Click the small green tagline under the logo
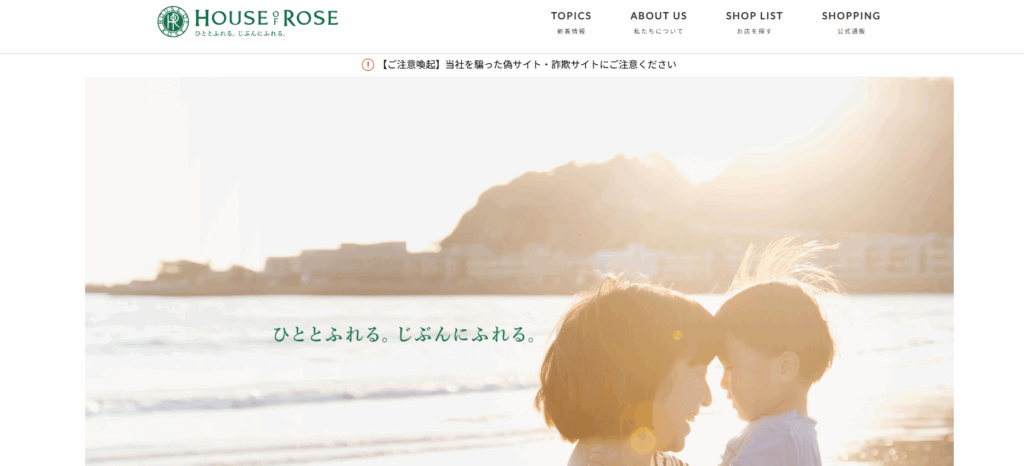Viewport: 1024px width, 466px height. click(x=240, y=34)
